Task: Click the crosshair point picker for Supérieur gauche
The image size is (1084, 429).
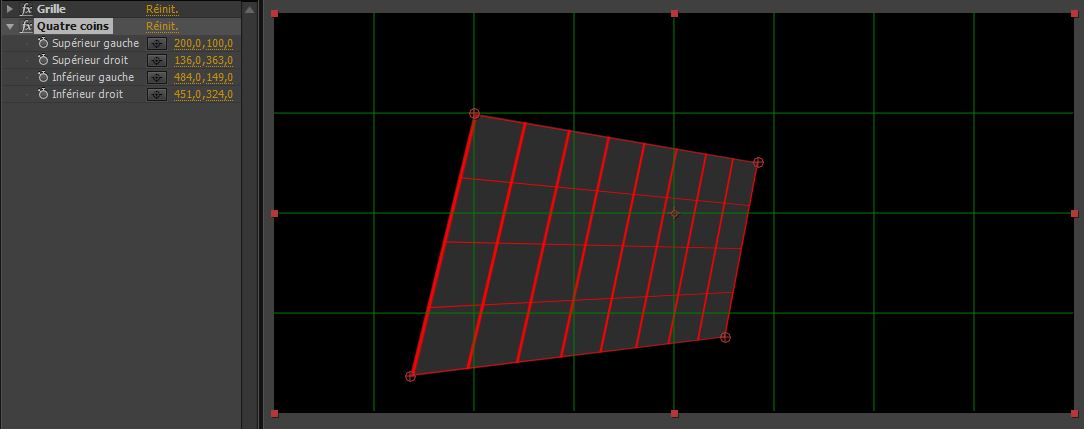Action: [x=157, y=44]
